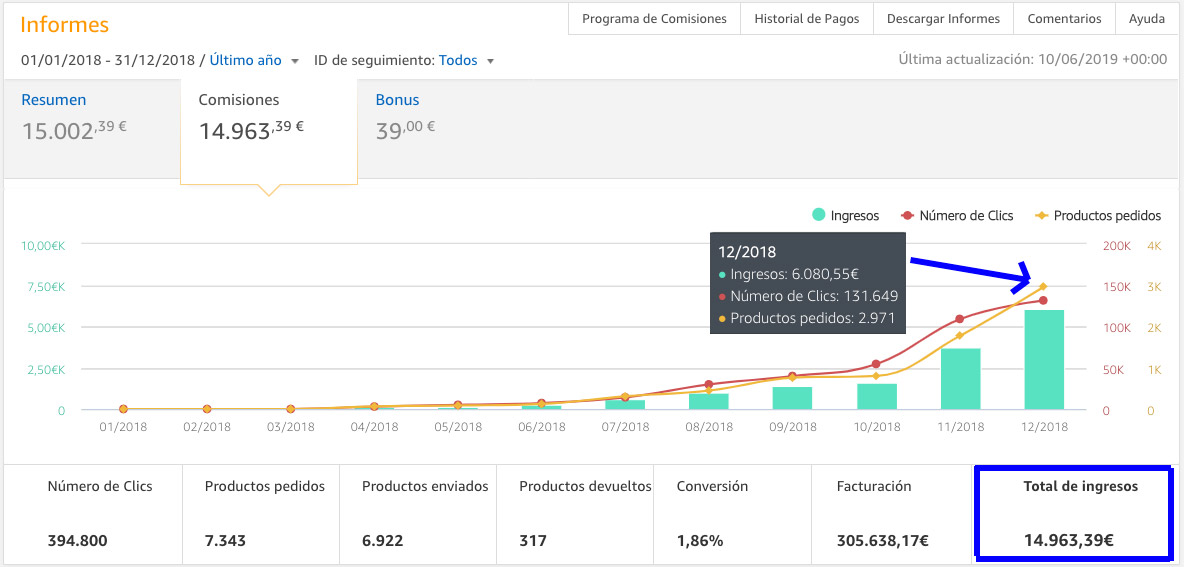This screenshot has height=567, width=1184.
Task: Click the 09/2018 income bar
Action: 793,398
